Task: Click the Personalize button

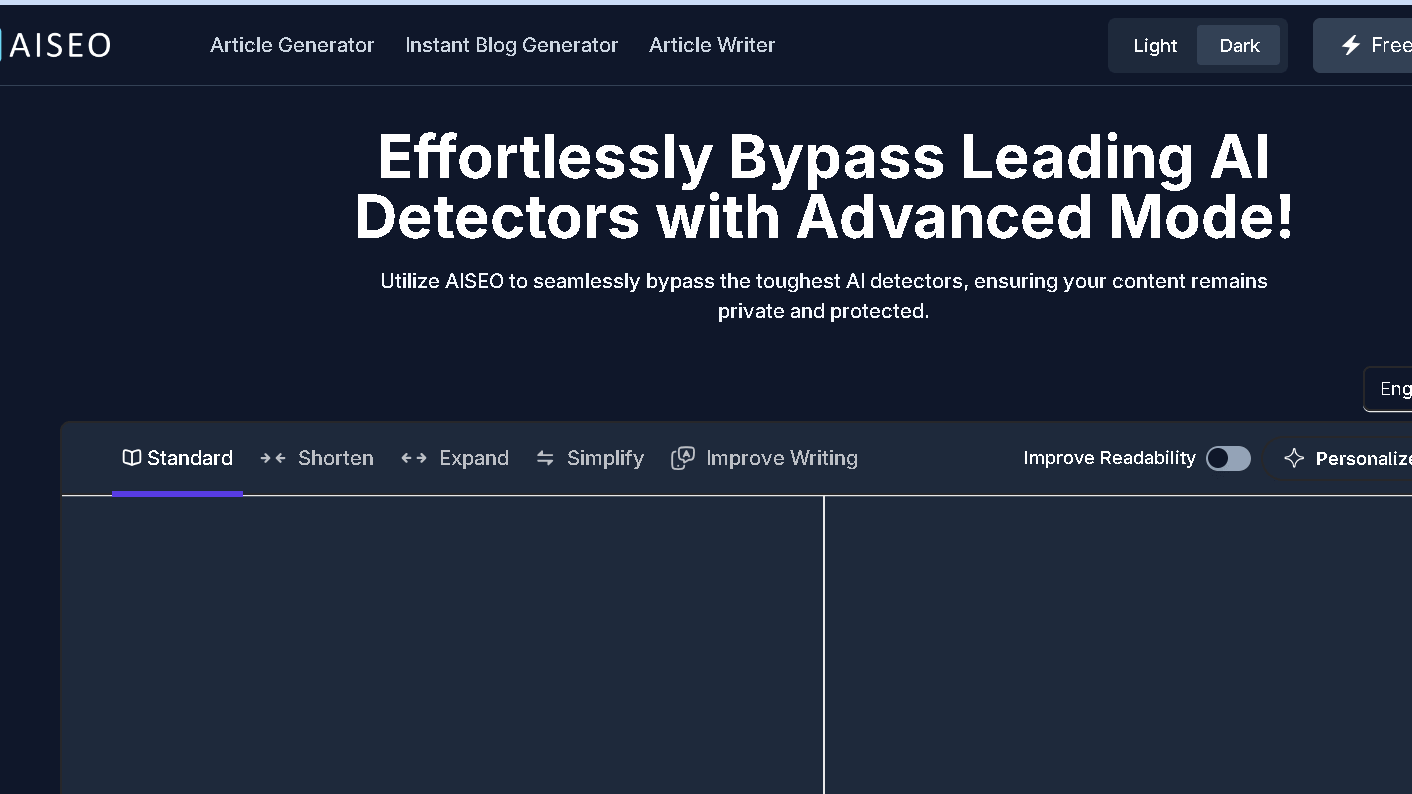Action: [1340, 458]
